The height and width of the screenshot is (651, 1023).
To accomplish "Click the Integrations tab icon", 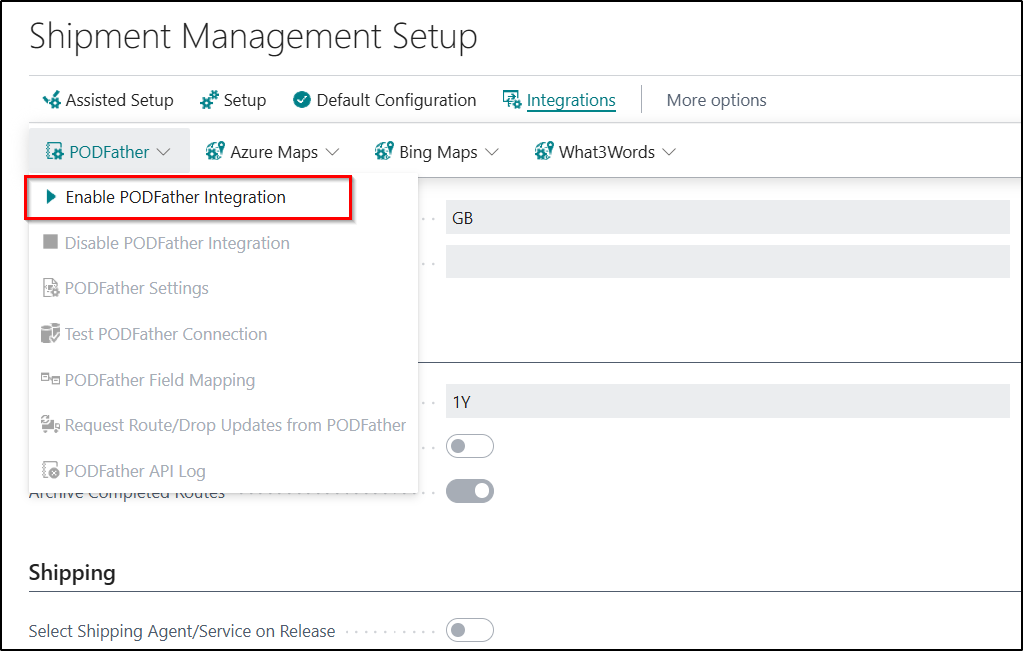I will pyautogui.click(x=512, y=100).
